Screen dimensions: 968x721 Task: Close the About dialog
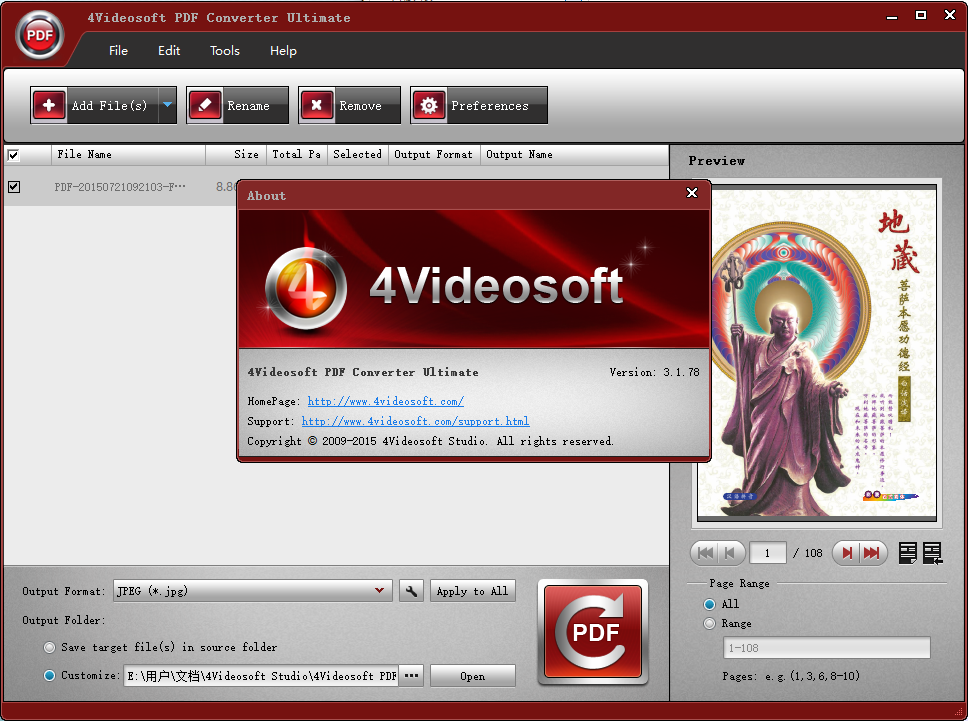pos(692,194)
